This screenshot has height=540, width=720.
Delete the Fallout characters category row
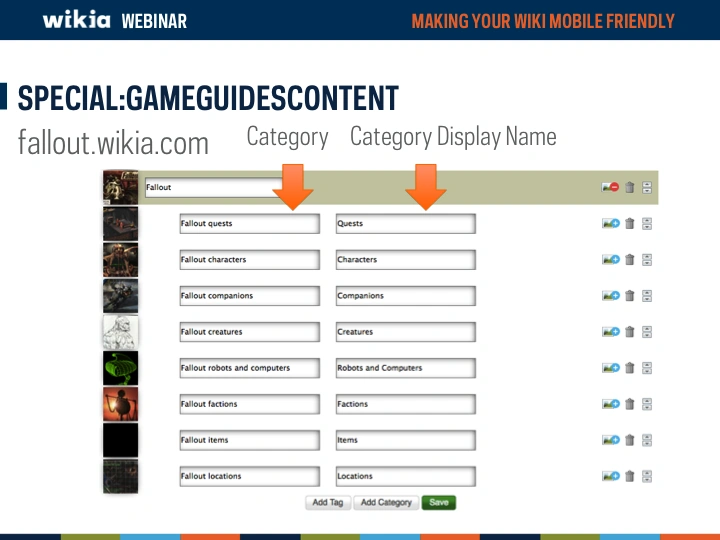630,260
